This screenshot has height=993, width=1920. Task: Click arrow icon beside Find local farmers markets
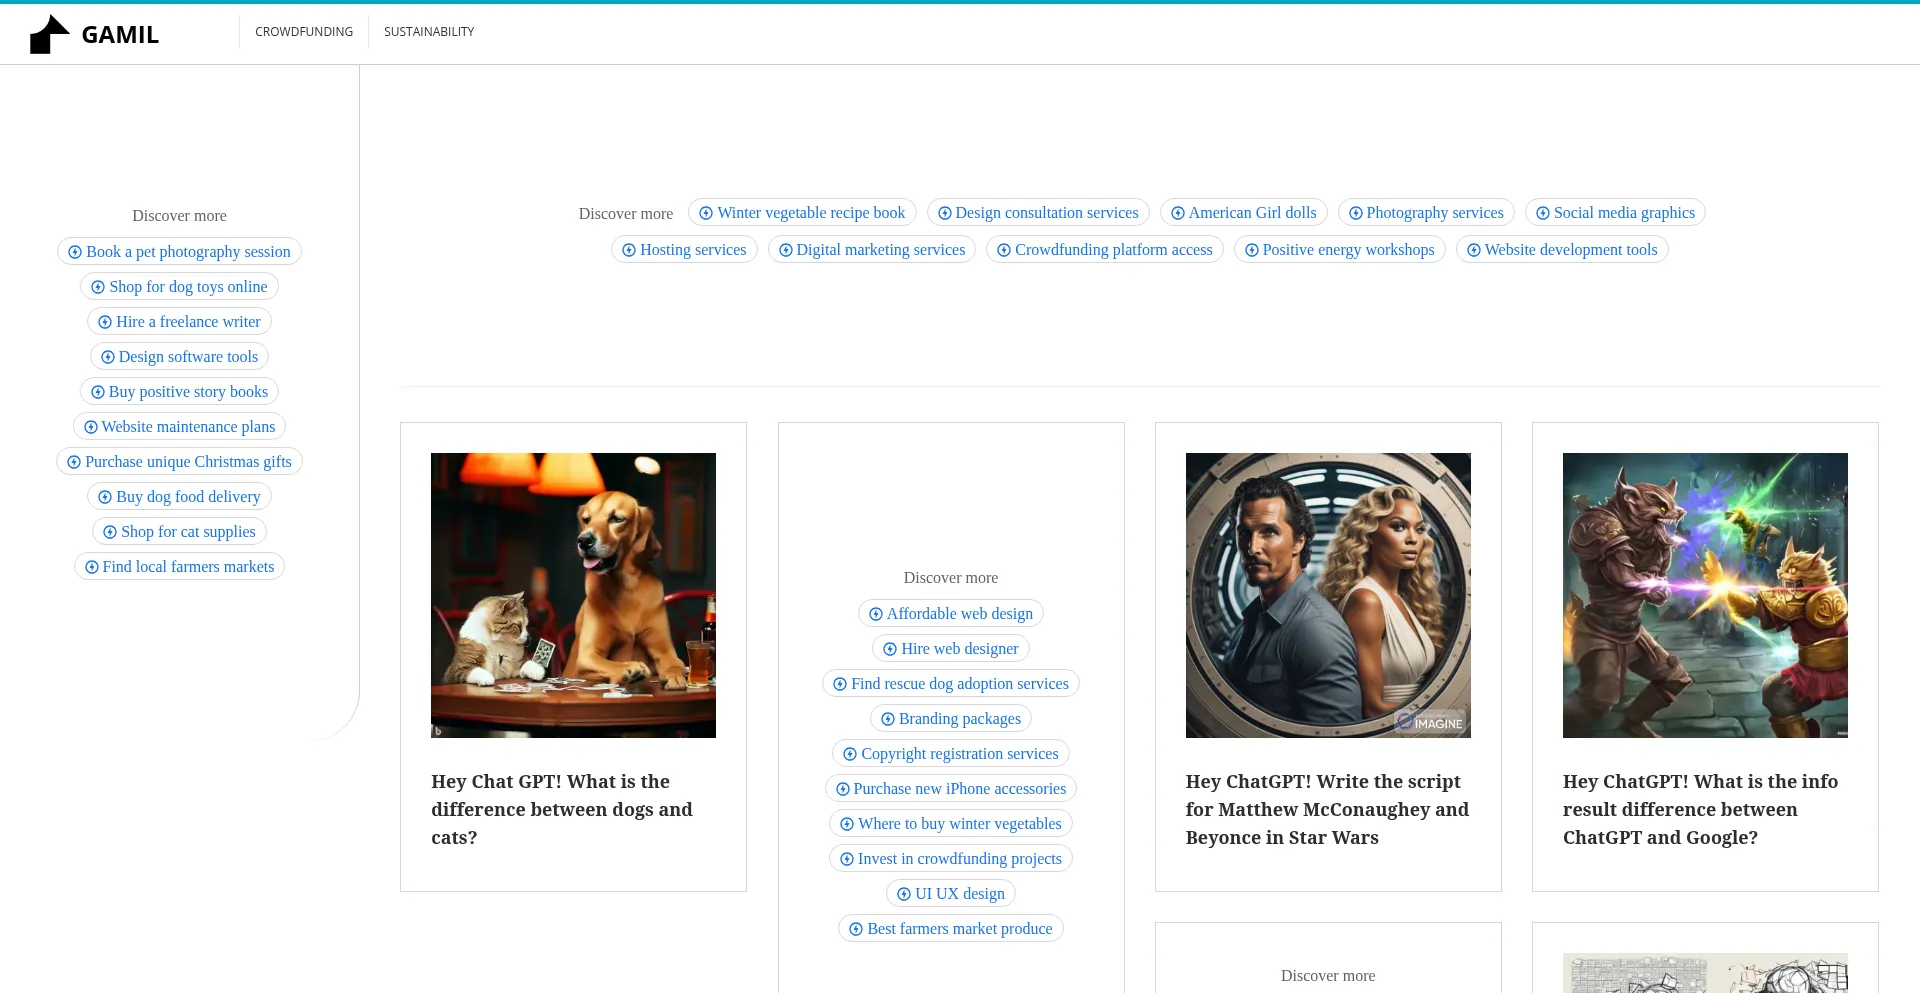pyautogui.click(x=92, y=567)
